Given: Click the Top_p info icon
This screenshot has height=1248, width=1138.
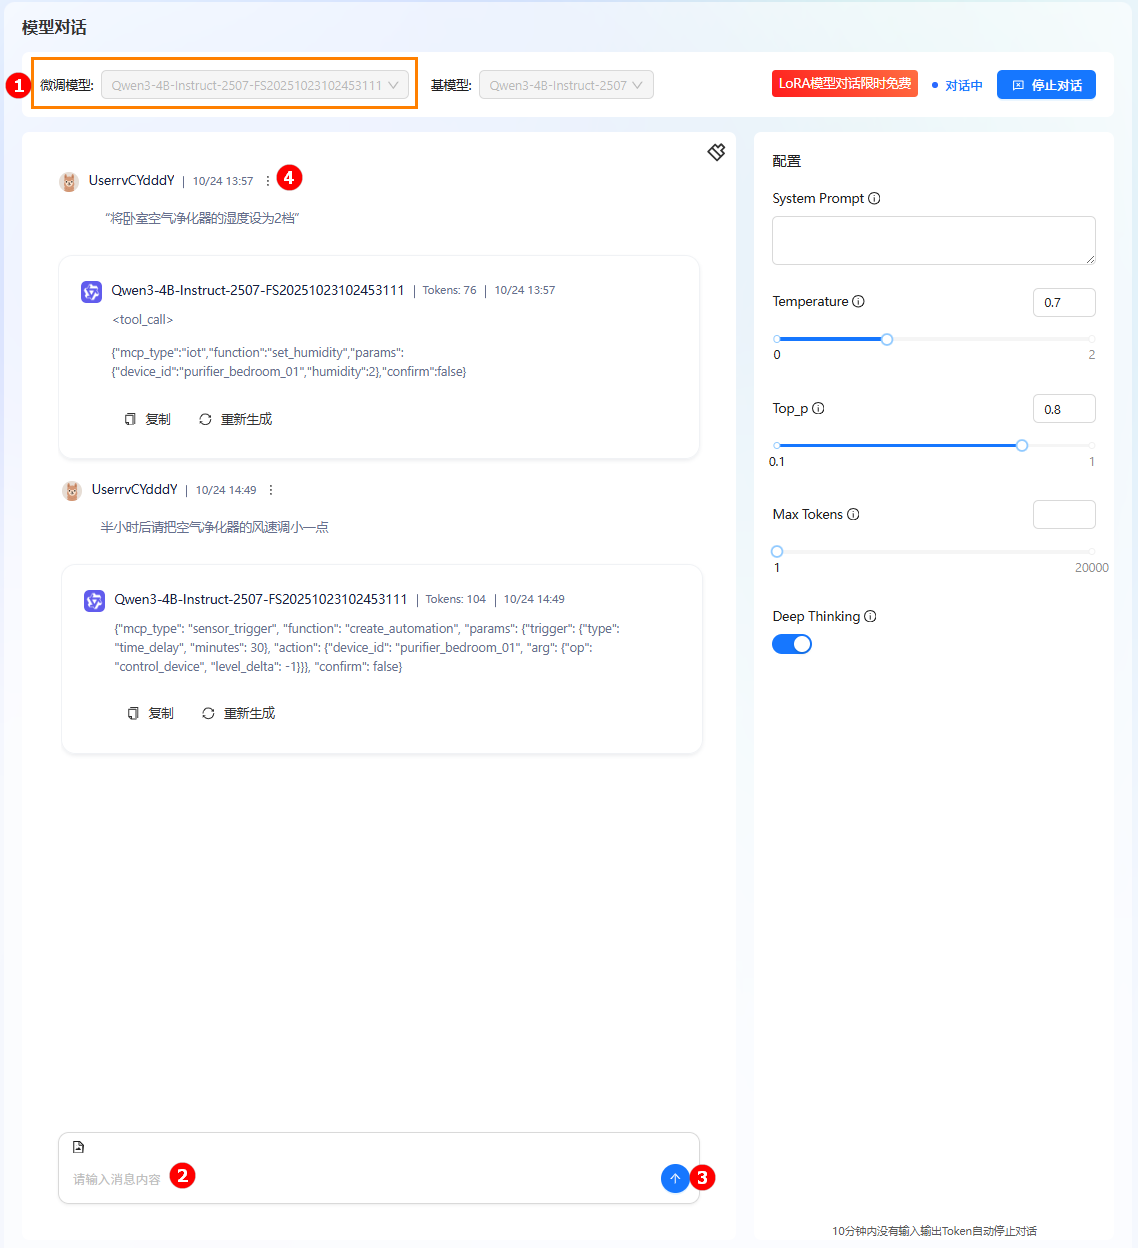Looking at the screenshot, I should [818, 408].
